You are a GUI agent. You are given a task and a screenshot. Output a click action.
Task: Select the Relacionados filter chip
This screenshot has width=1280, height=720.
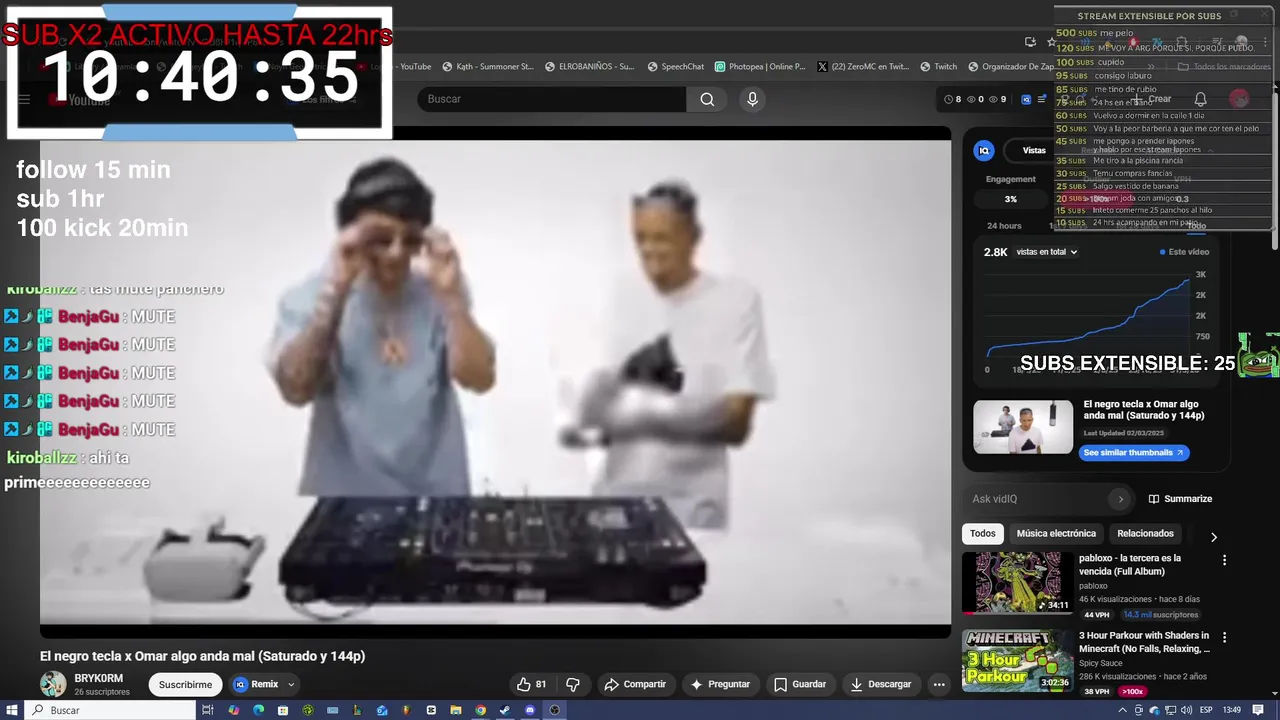point(1145,533)
